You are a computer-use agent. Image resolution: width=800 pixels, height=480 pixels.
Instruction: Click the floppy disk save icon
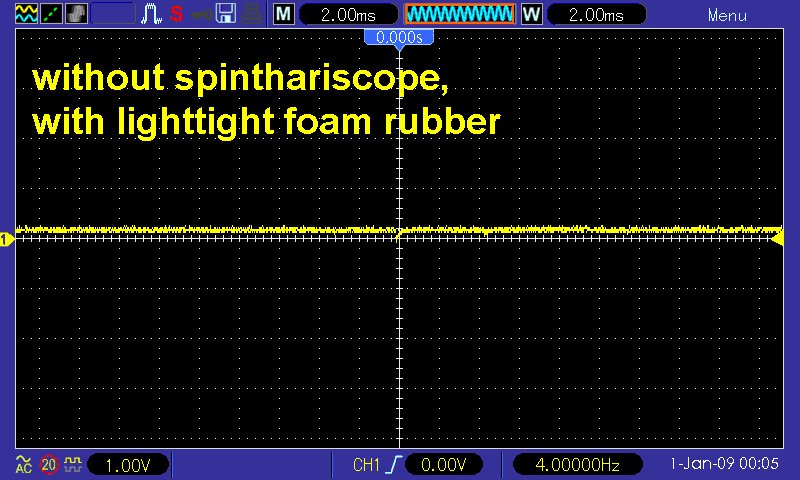226,15
